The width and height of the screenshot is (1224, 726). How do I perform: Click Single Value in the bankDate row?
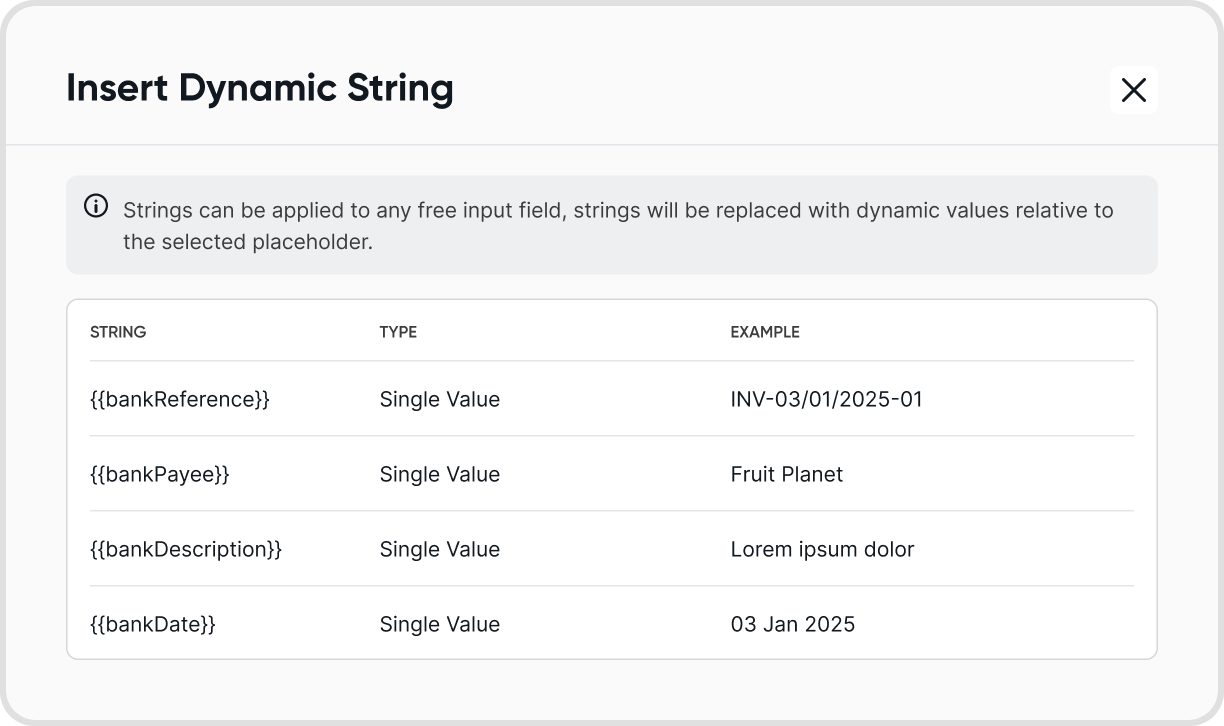tap(440, 625)
